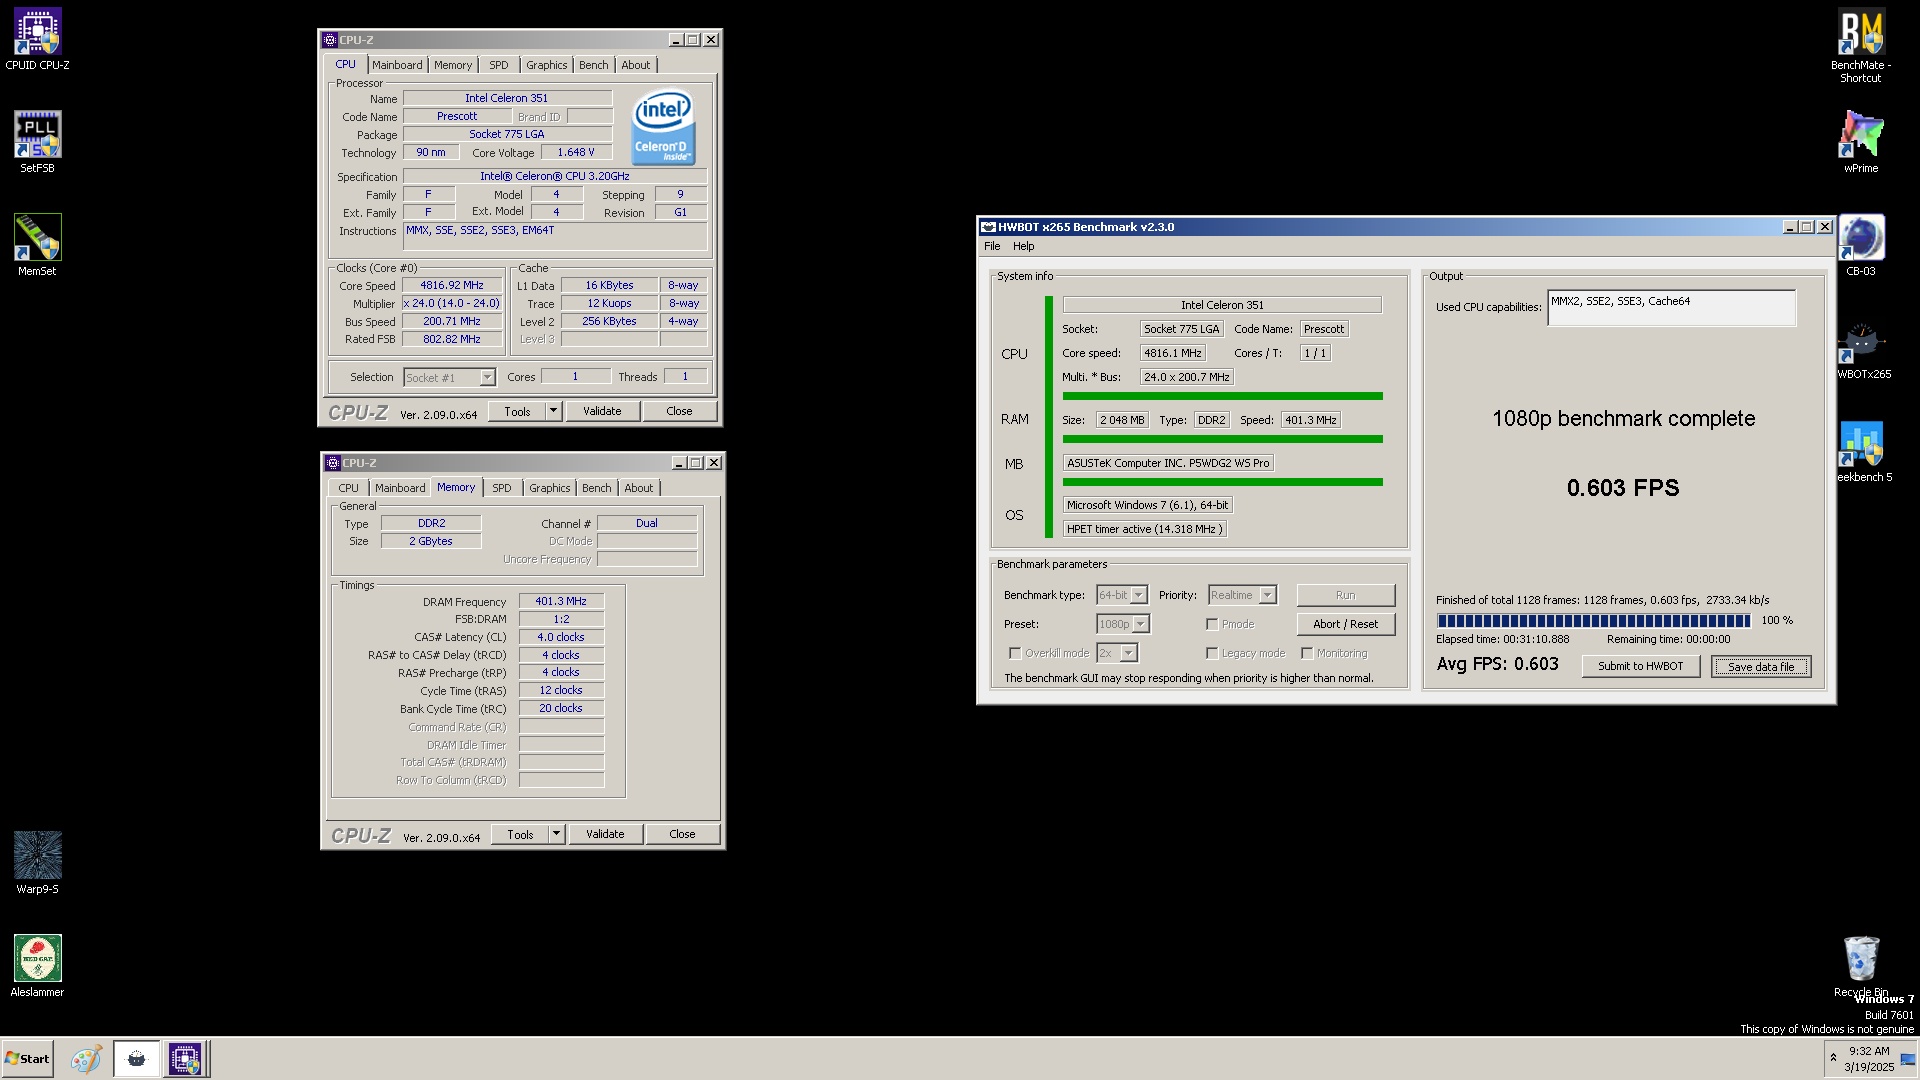Switch to Memory tab in top CPU-Z window
1920x1080 pixels.
coord(453,65)
